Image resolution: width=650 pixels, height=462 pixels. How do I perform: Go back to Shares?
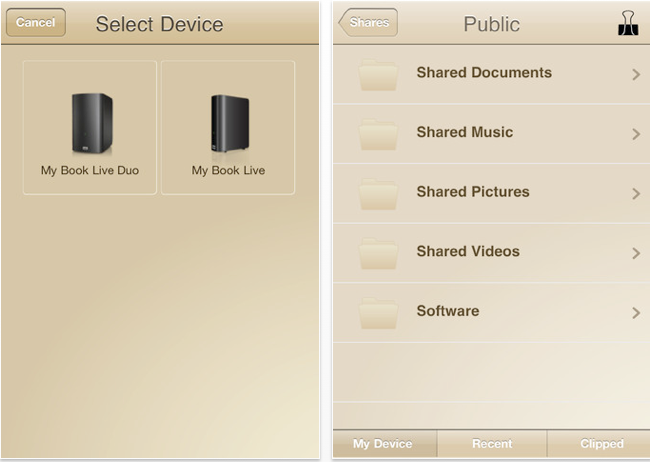click(x=368, y=22)
